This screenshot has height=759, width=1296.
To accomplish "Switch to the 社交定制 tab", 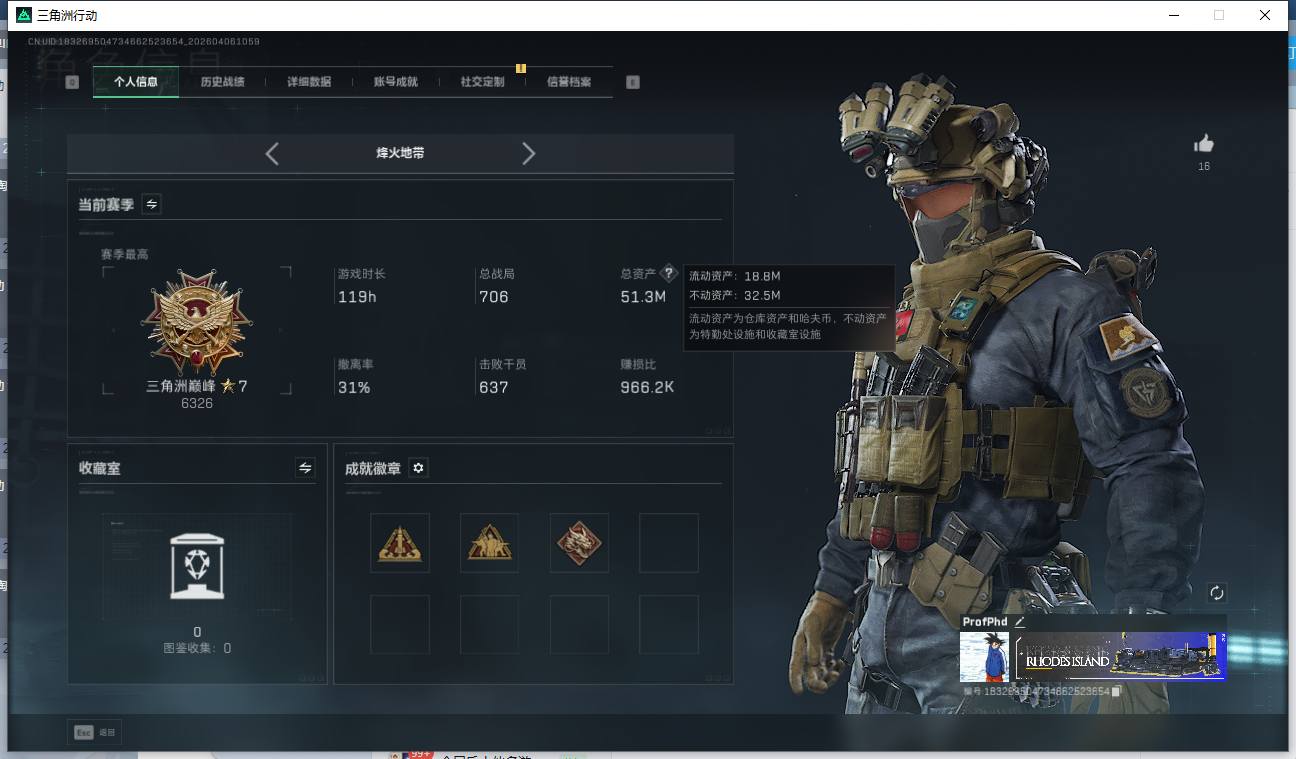I will (x=482, y=82).
